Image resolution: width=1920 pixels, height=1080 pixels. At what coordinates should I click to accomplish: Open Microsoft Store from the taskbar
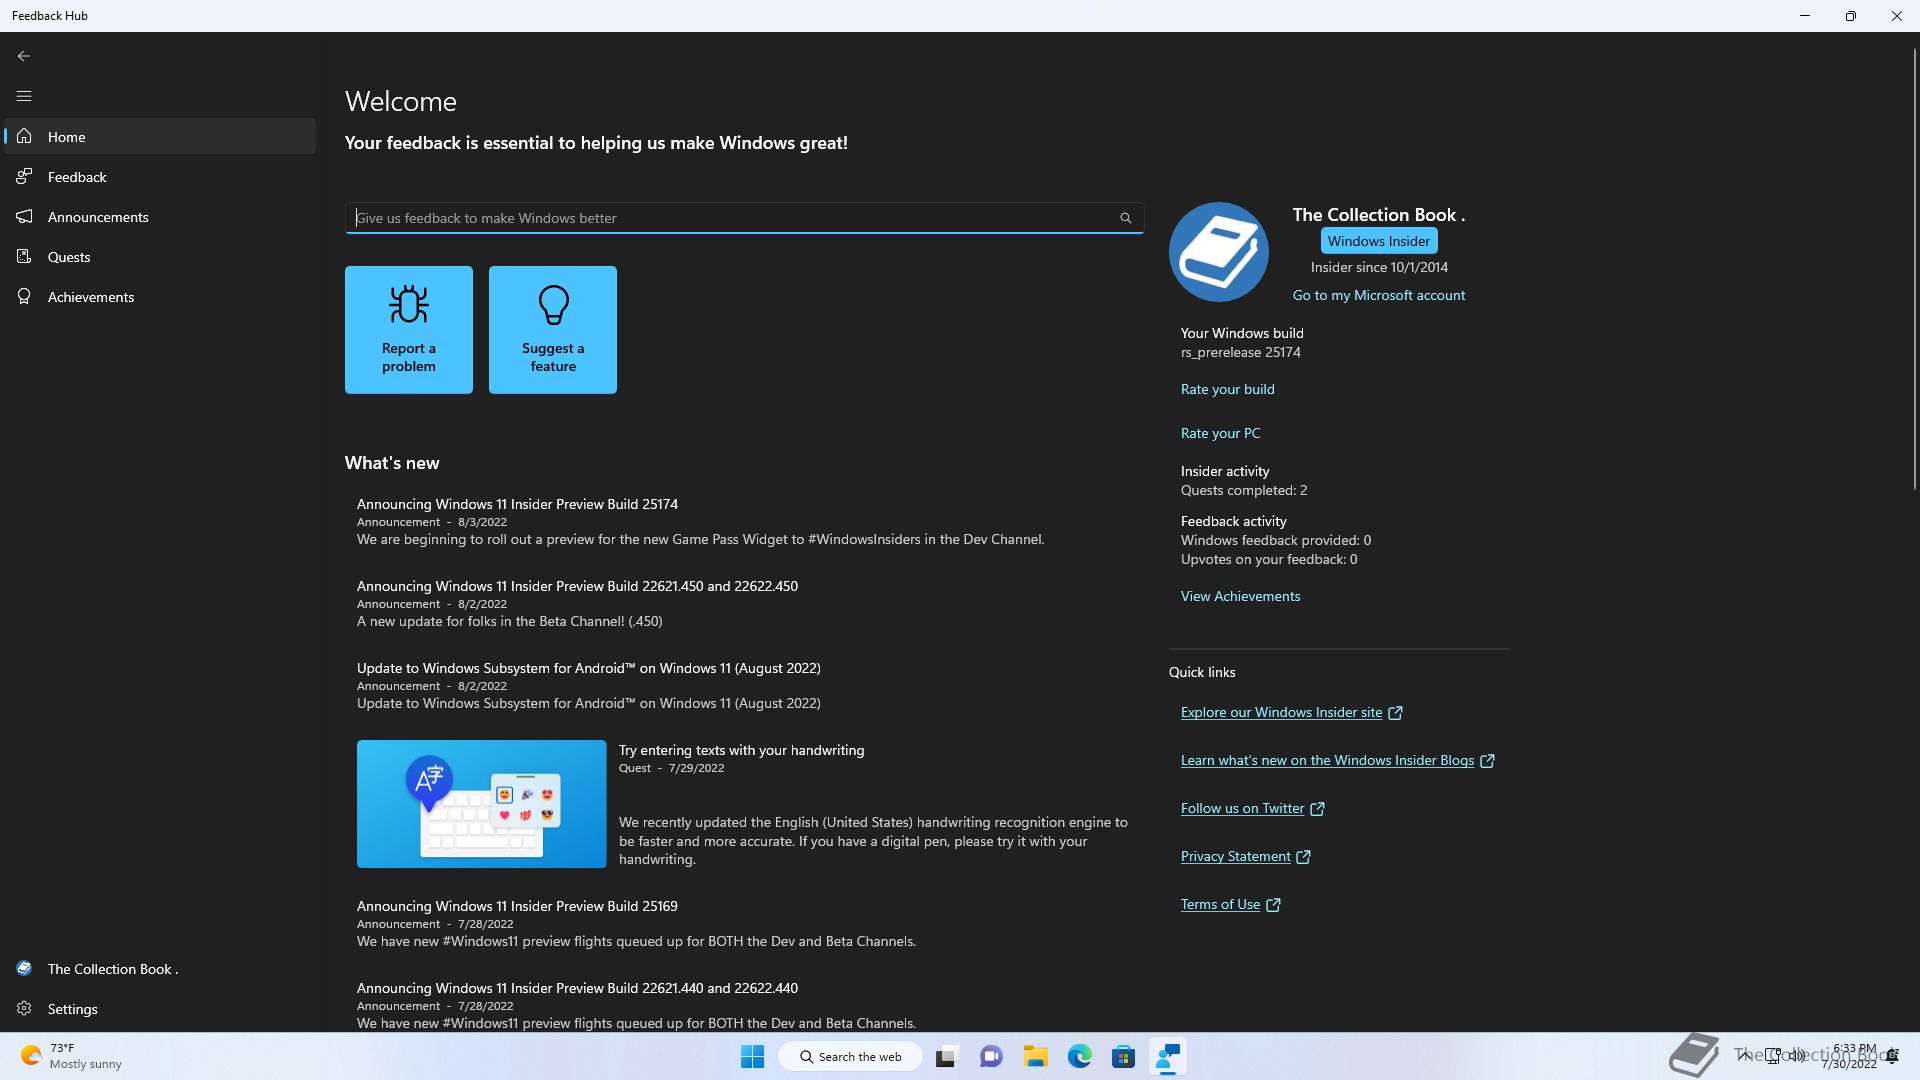1123,1056
